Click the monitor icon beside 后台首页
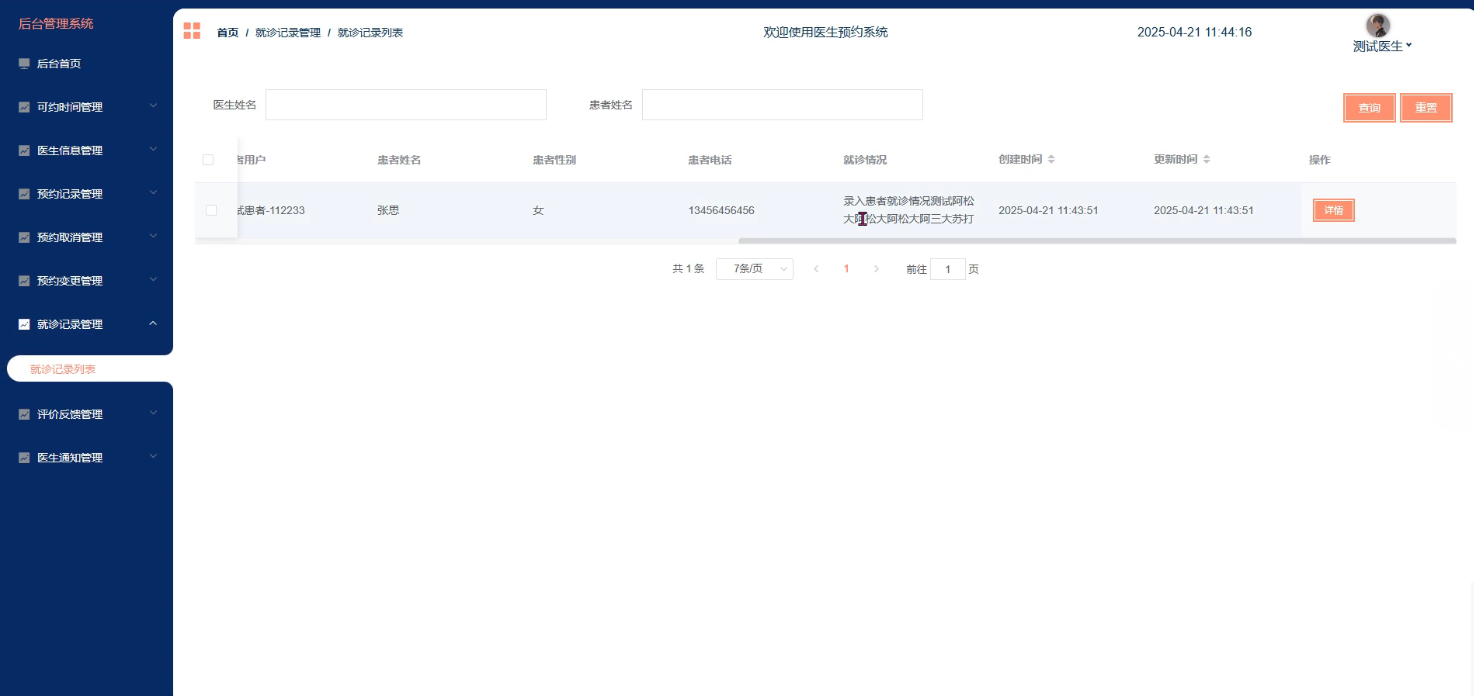 (24, 63)
